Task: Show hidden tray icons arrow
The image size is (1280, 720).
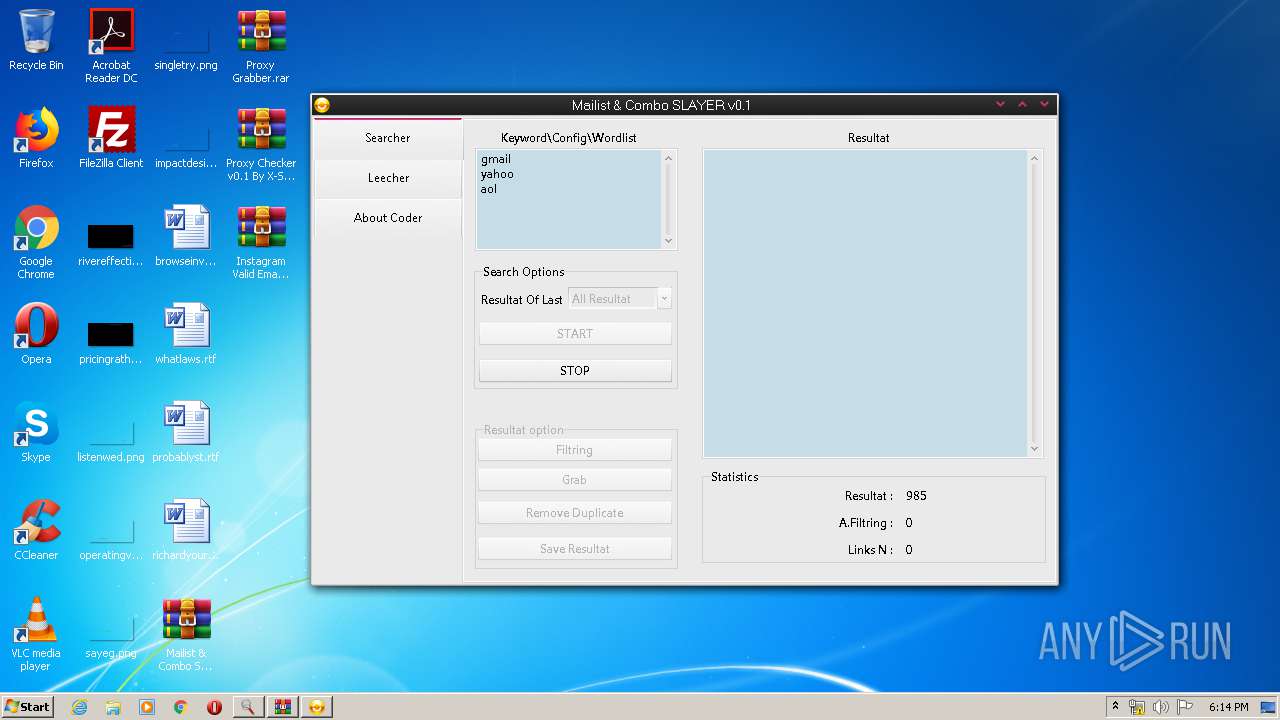Action: click(x=1115, y=707)
